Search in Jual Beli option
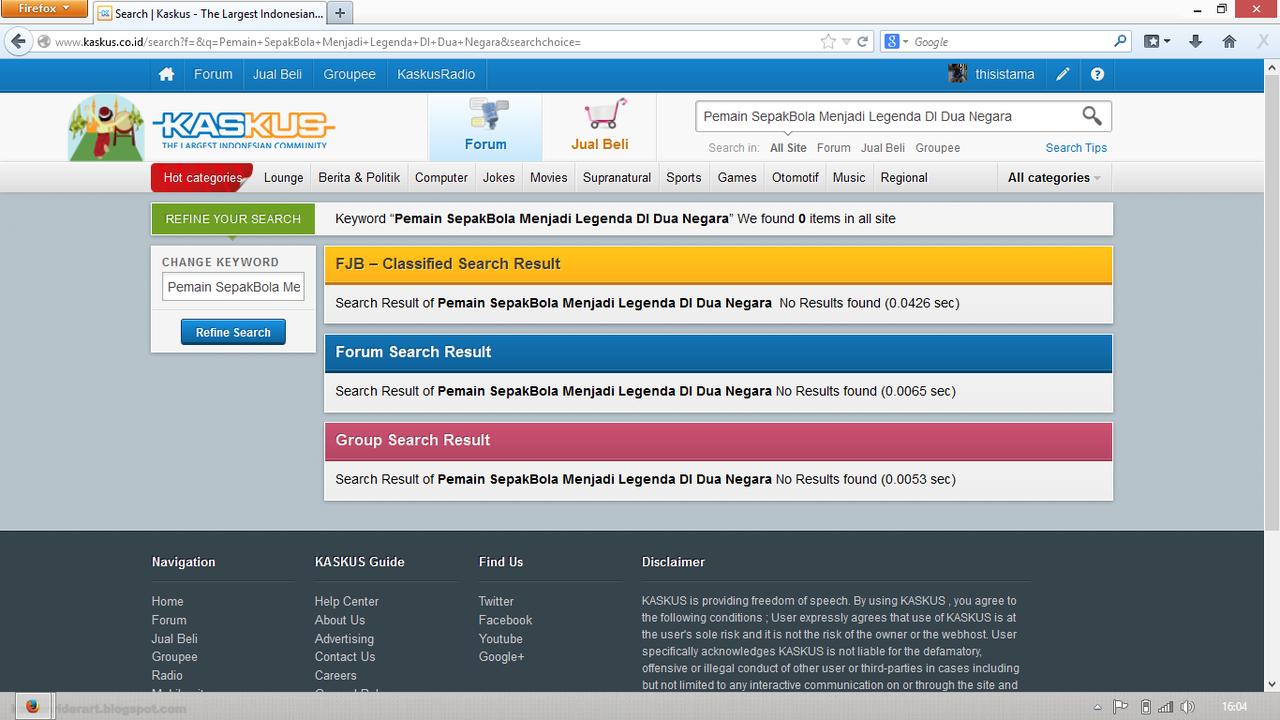The height and width of the screenshot is (720, 1280). tap(883, 148)
